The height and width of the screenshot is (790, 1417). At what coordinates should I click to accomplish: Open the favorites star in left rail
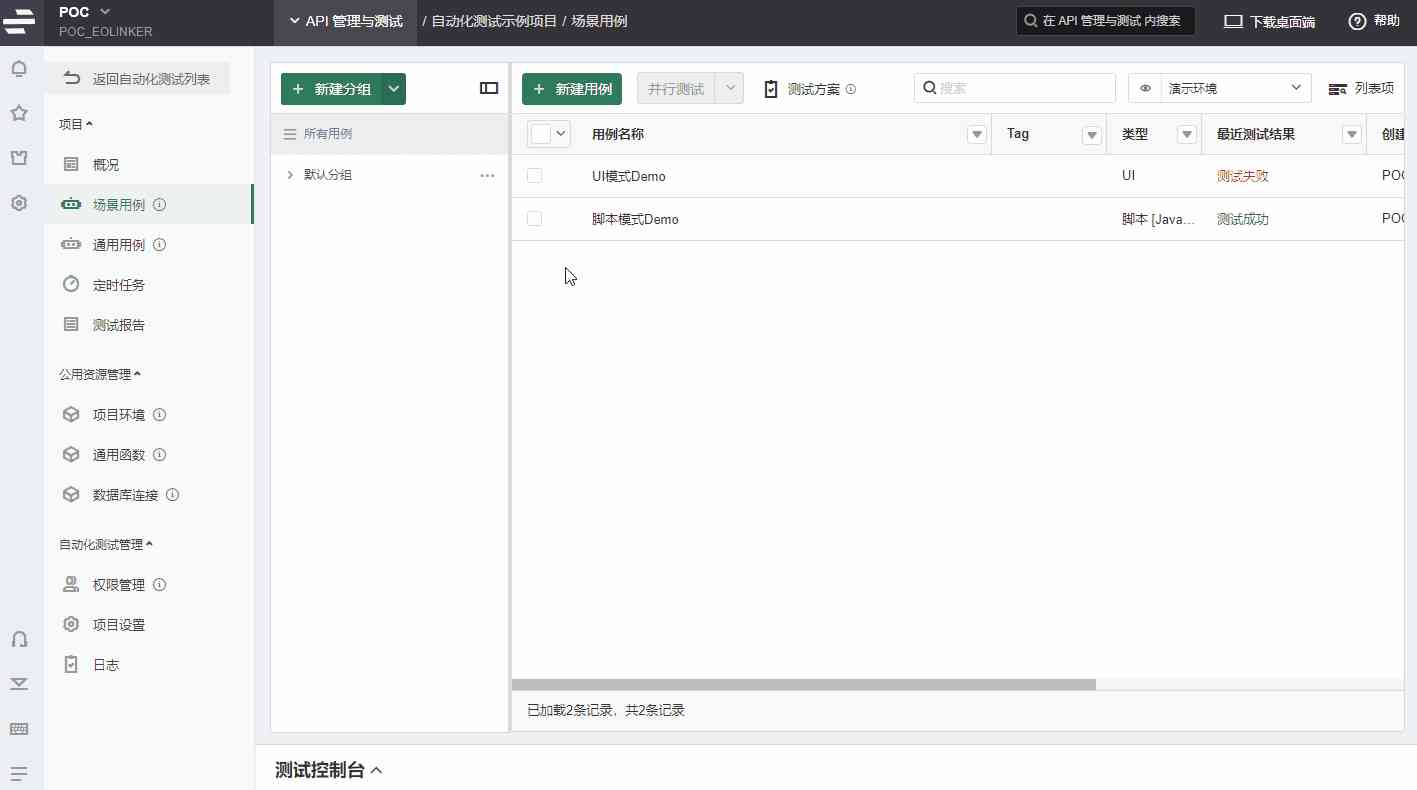(x=19, y=113)
